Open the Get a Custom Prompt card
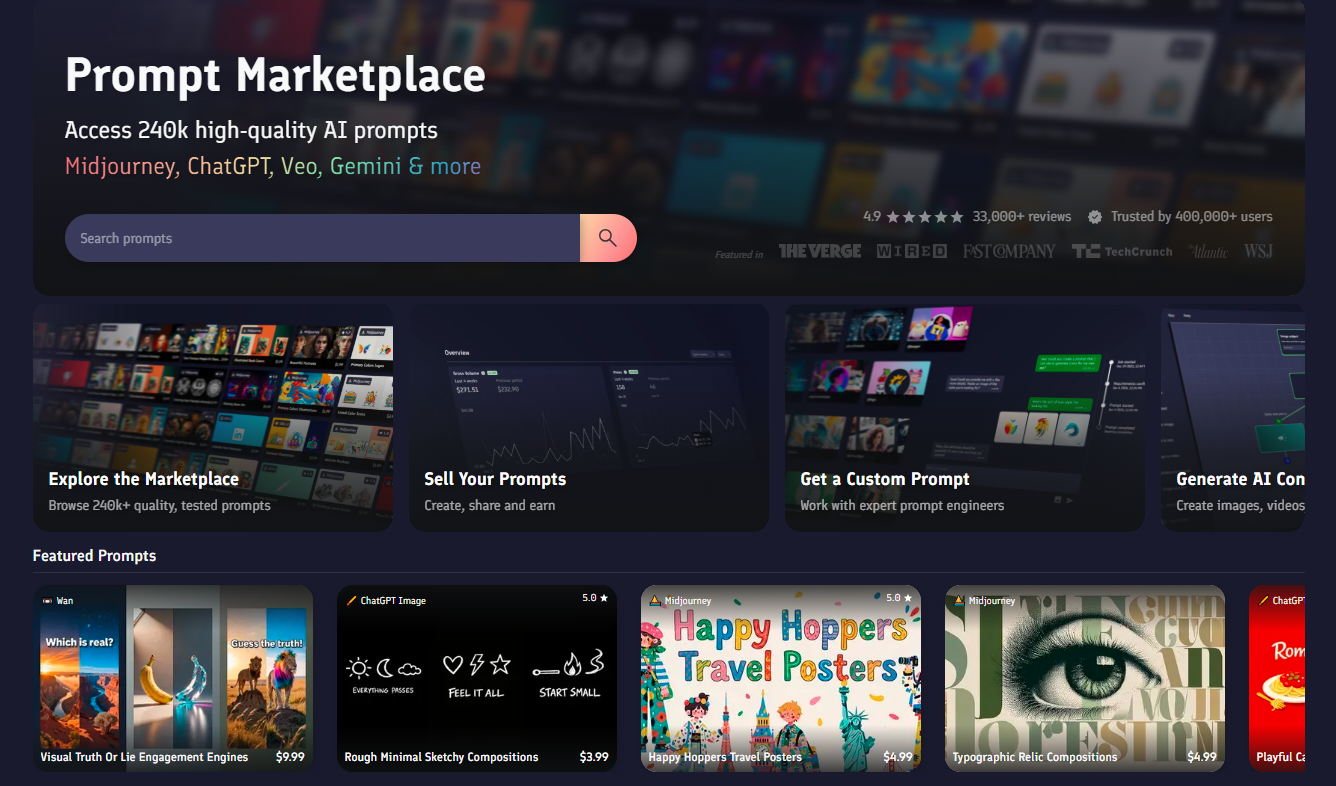 (x=965, y=418)
